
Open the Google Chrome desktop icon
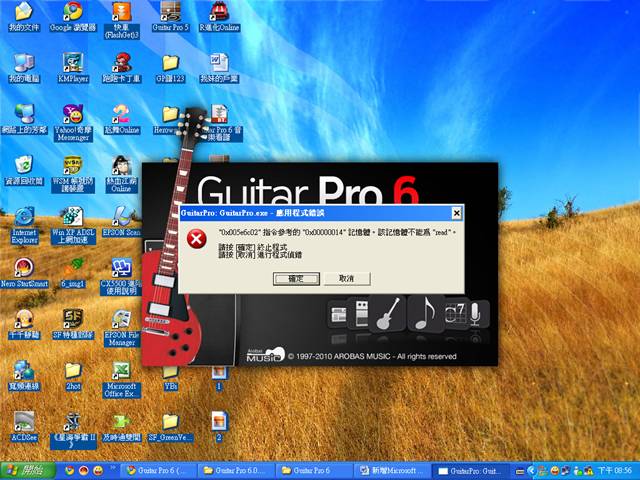coord(73,17)
